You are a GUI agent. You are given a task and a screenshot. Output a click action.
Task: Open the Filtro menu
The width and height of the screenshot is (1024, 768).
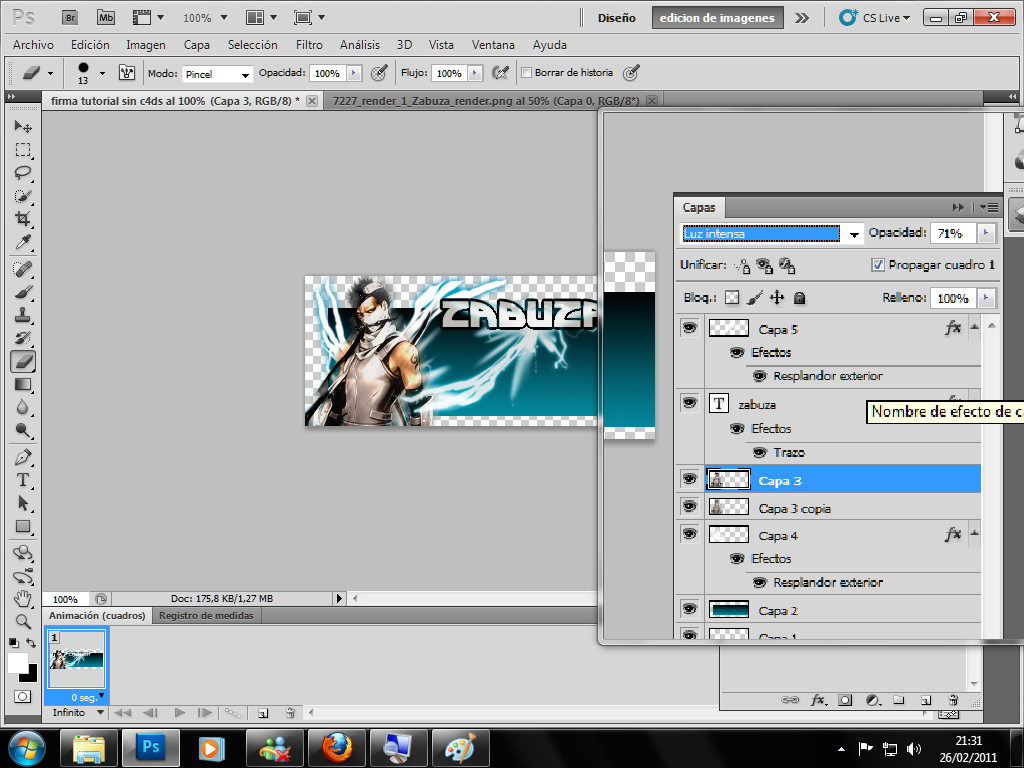click(x=310, y=45)
